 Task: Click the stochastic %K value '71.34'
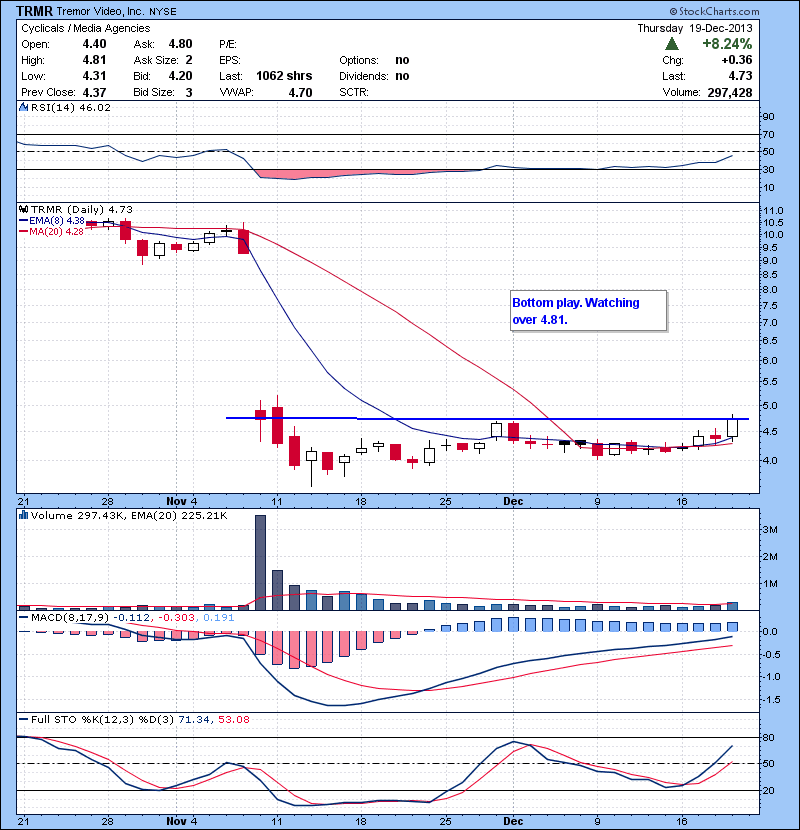tap(194, 719)
